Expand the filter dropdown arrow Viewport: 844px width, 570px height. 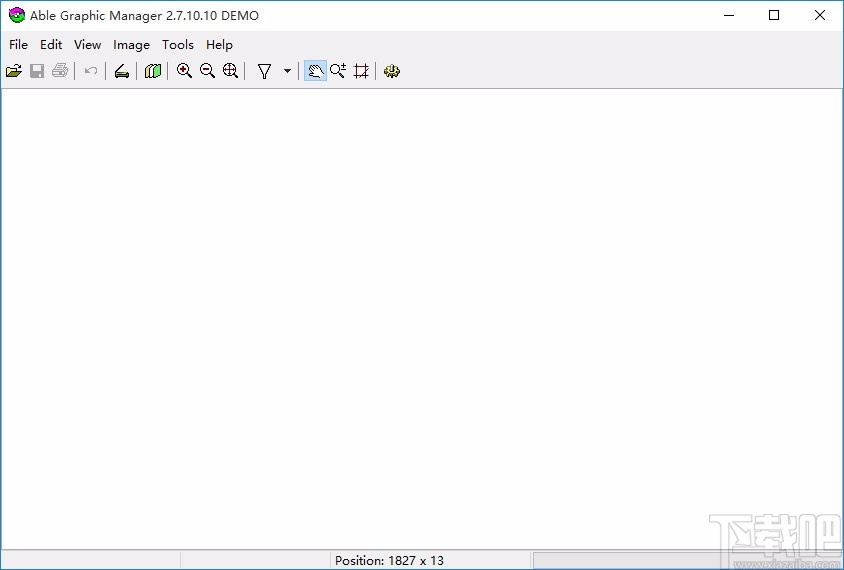(287, 71)
